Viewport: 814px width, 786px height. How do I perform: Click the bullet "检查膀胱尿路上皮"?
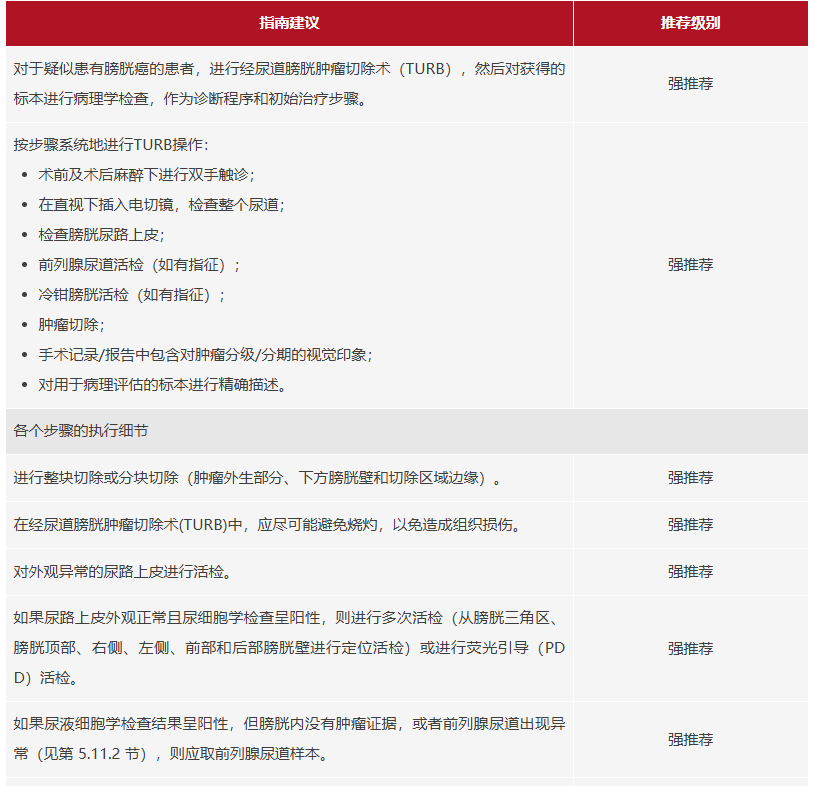101,234
